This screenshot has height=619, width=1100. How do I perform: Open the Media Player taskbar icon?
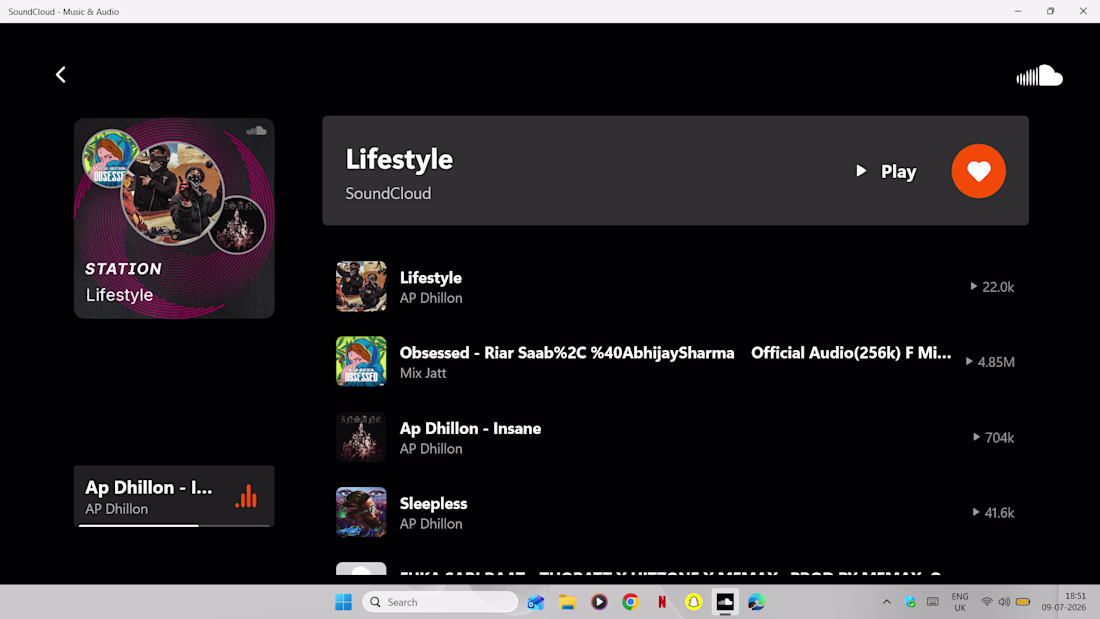[x=599, y=602]
